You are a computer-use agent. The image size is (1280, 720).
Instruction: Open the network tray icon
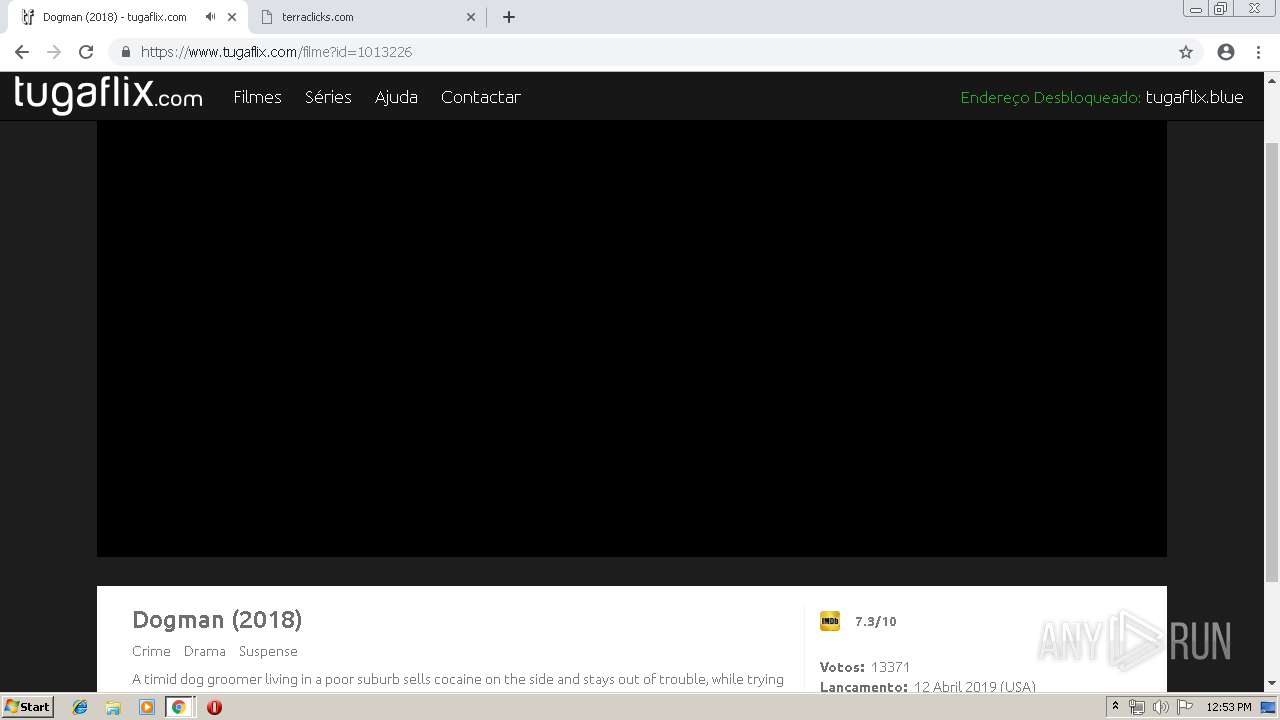1137,707
